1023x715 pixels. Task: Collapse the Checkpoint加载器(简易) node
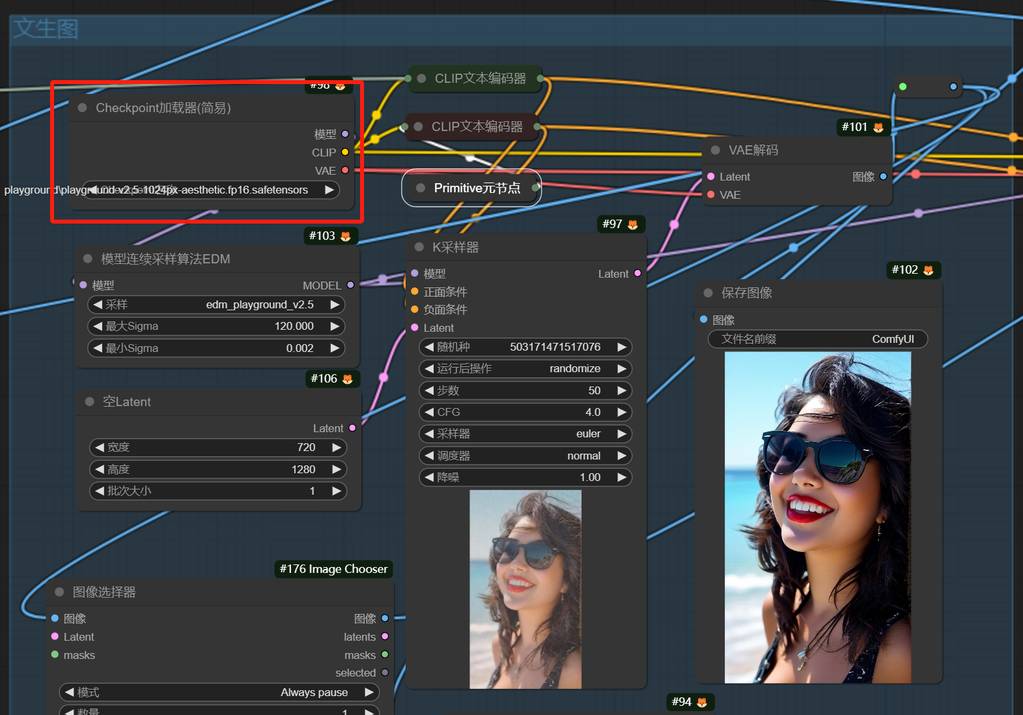(x=82, y=108)
